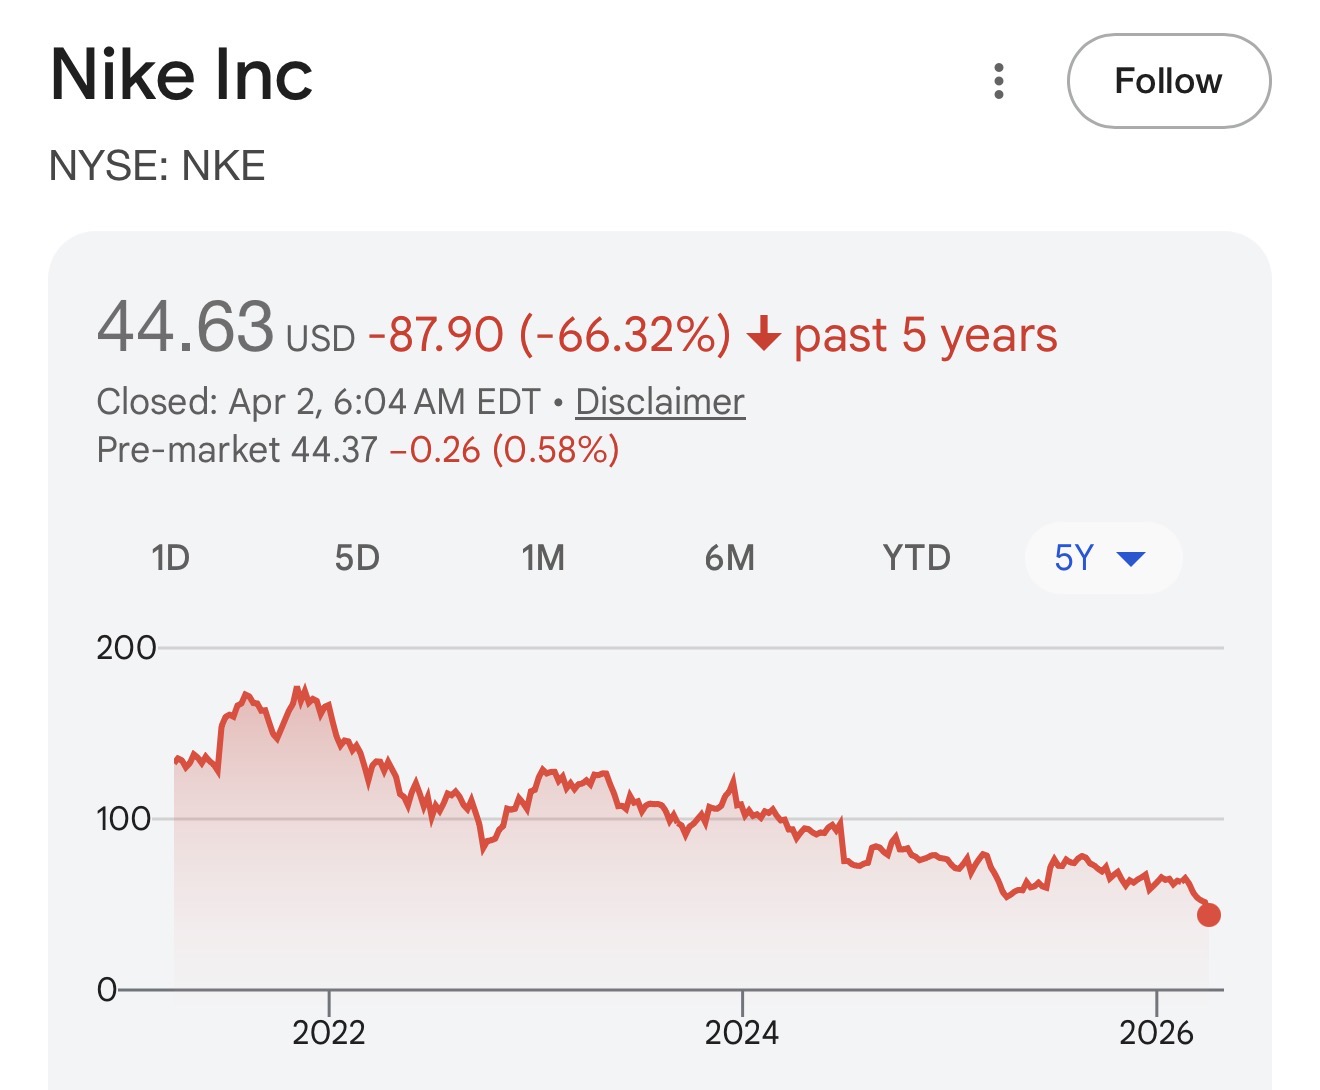This screenshot has width=1320, height=1090.
Task: Show the 1M price chart
Action: [x=543, y=557]
